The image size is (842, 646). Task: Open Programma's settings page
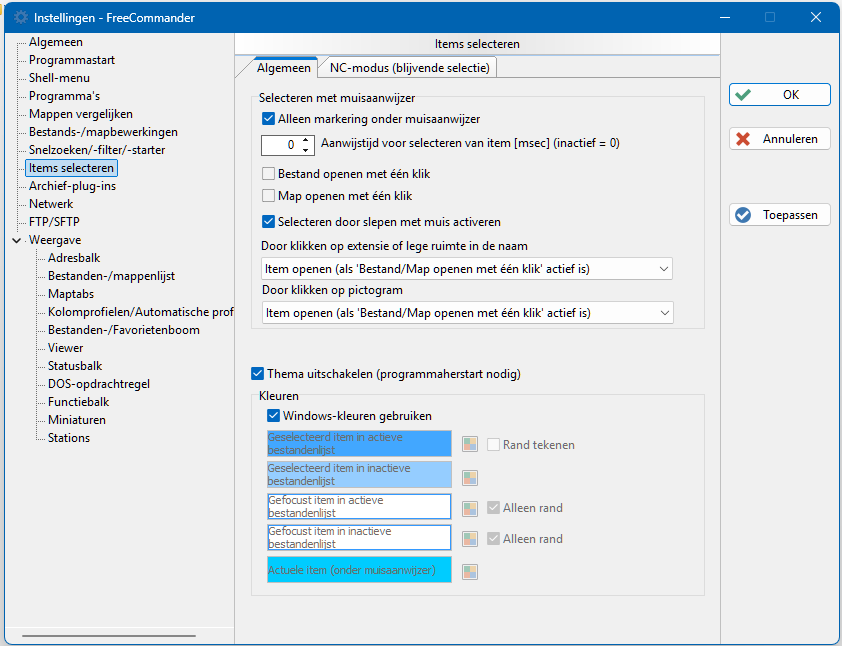coord(64,96)
